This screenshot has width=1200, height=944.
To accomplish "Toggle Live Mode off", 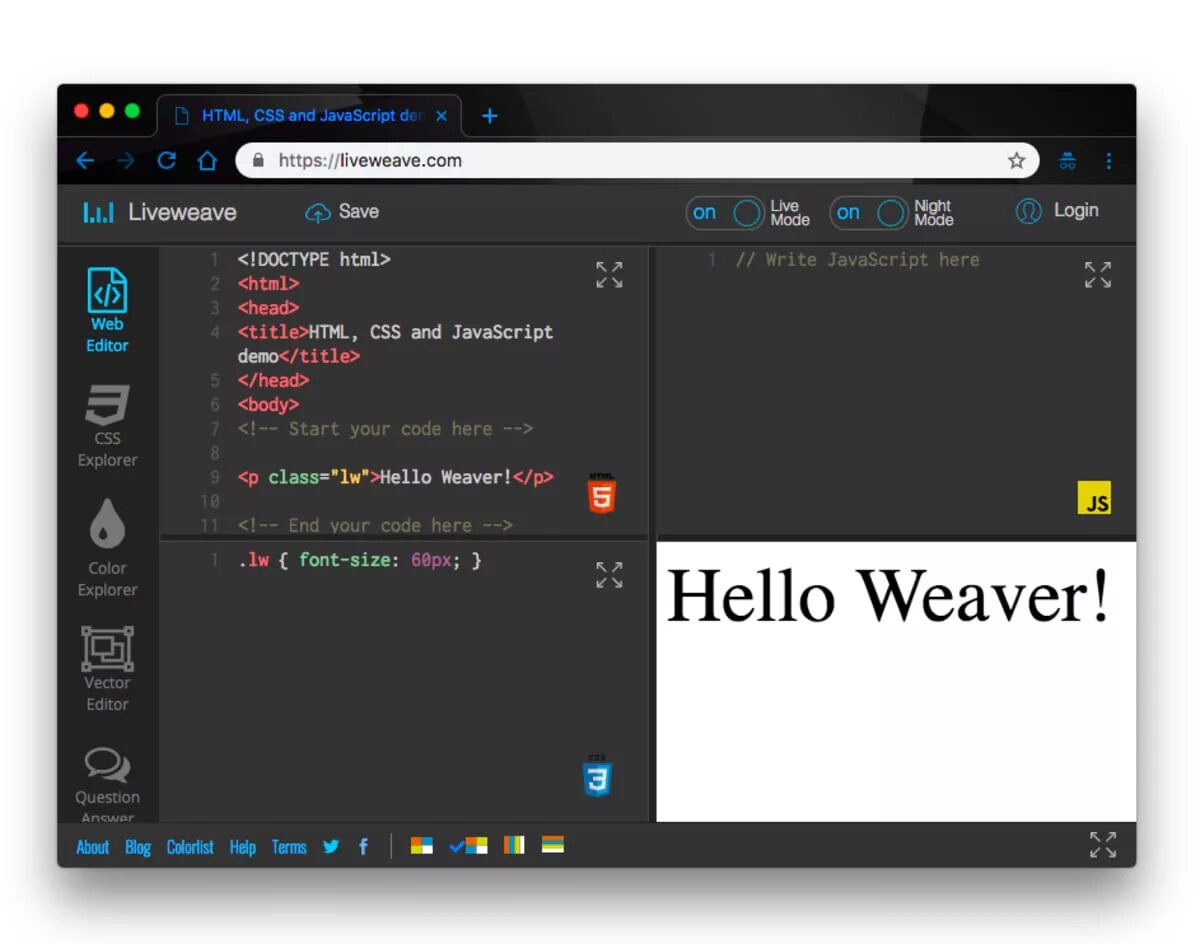I will coord(724,212).
